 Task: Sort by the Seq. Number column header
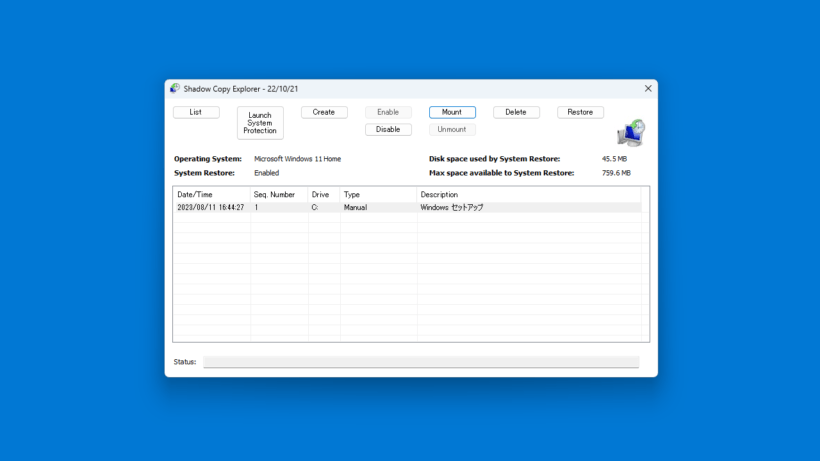279,194
